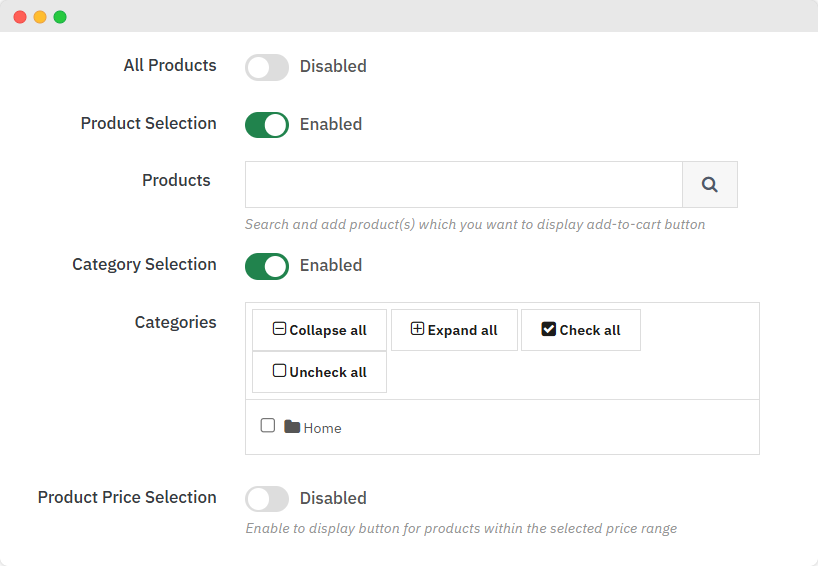Image resolution: width=818 pixels, height=566 pixels.
Task: Select the Home category tree item
Action: tap(323, 428)
